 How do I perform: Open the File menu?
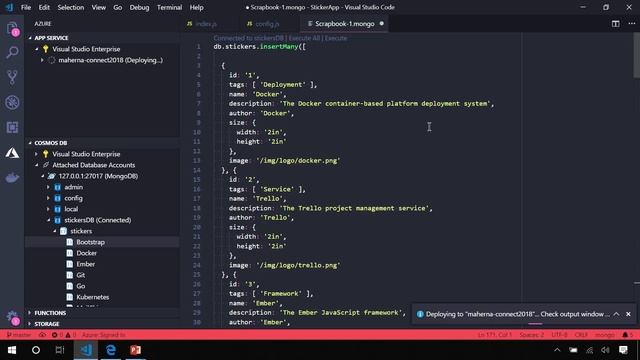(26, 7)
